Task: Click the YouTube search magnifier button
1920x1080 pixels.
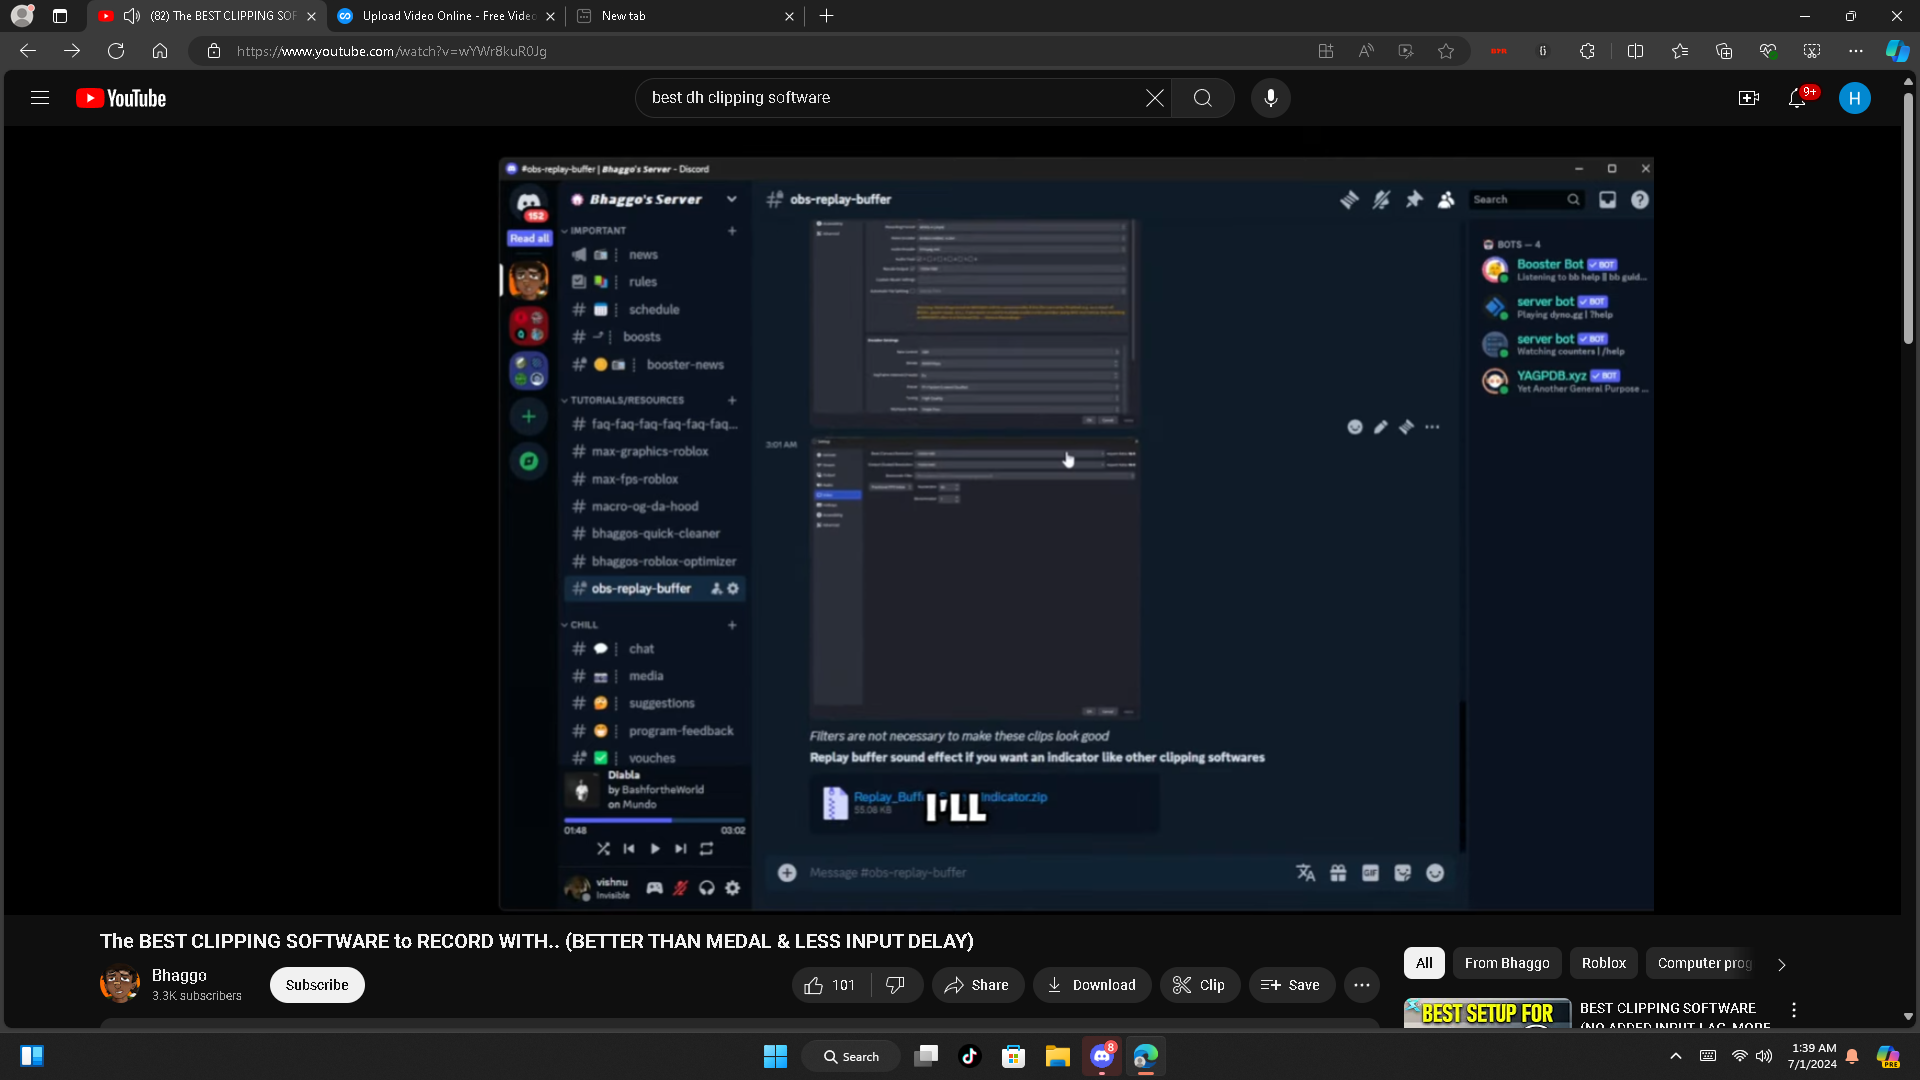Action: pos(1203,98)
